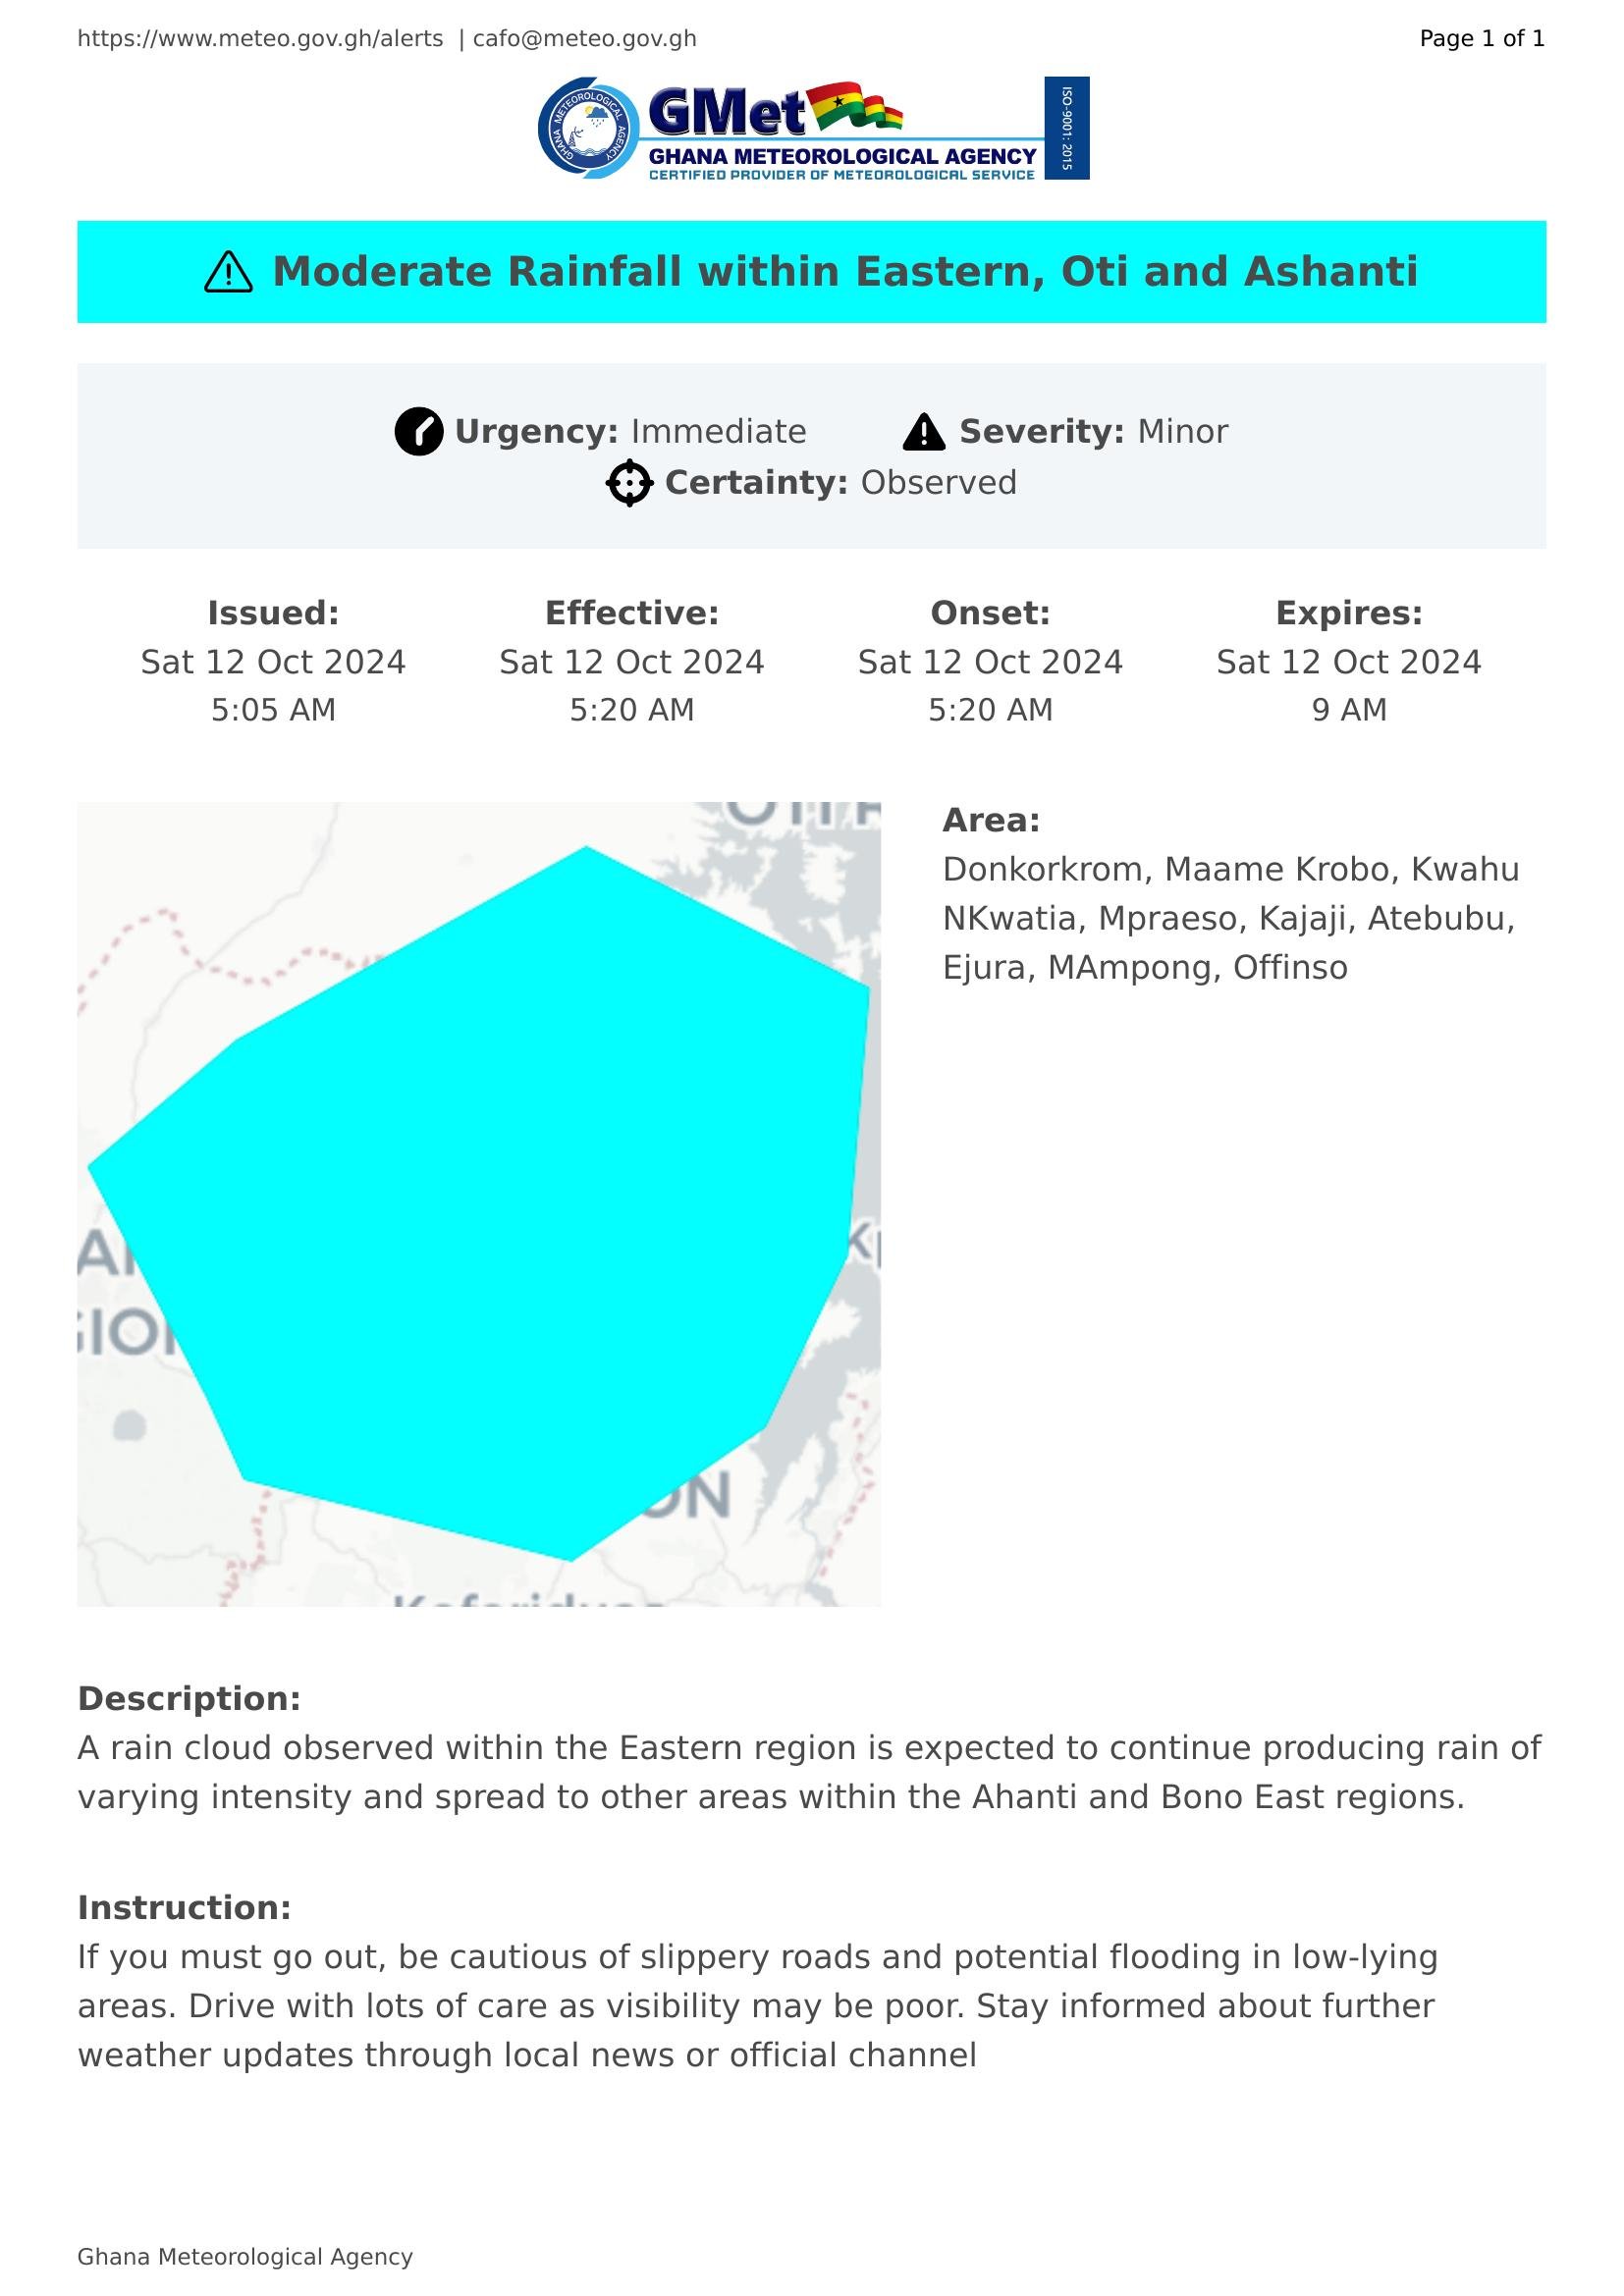The image size is (1624, 2296).
Task: Click the GMet circular logo emblem
Action: pyautogui.click(x=588, y=128)
